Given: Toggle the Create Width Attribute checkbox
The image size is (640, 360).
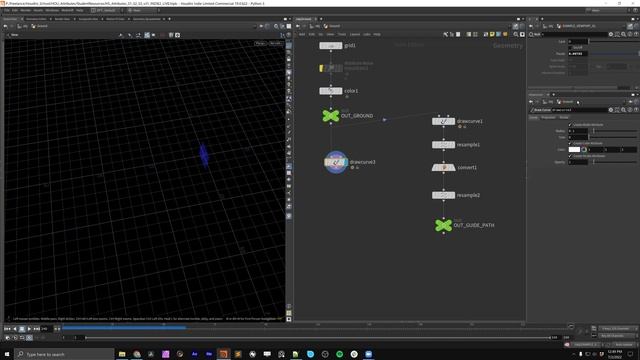Looking at the screenshot, I should coord(570,124).
